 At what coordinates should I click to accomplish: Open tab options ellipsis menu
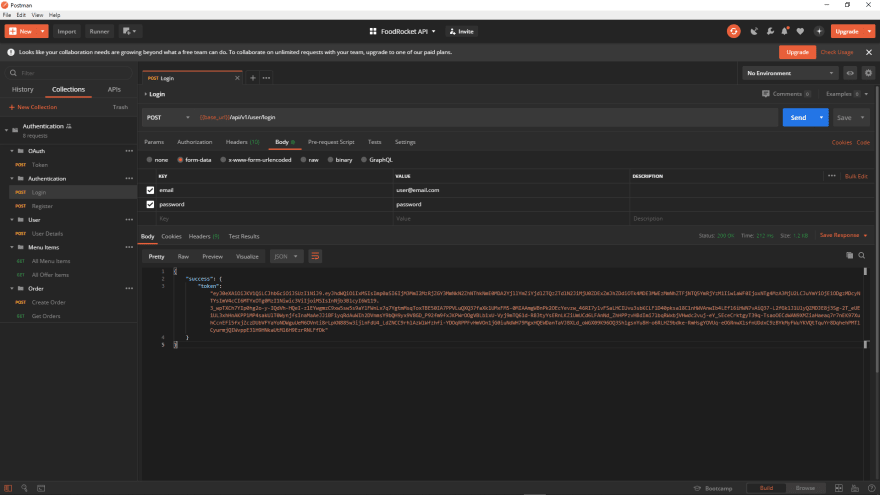(x=266, y=78)
